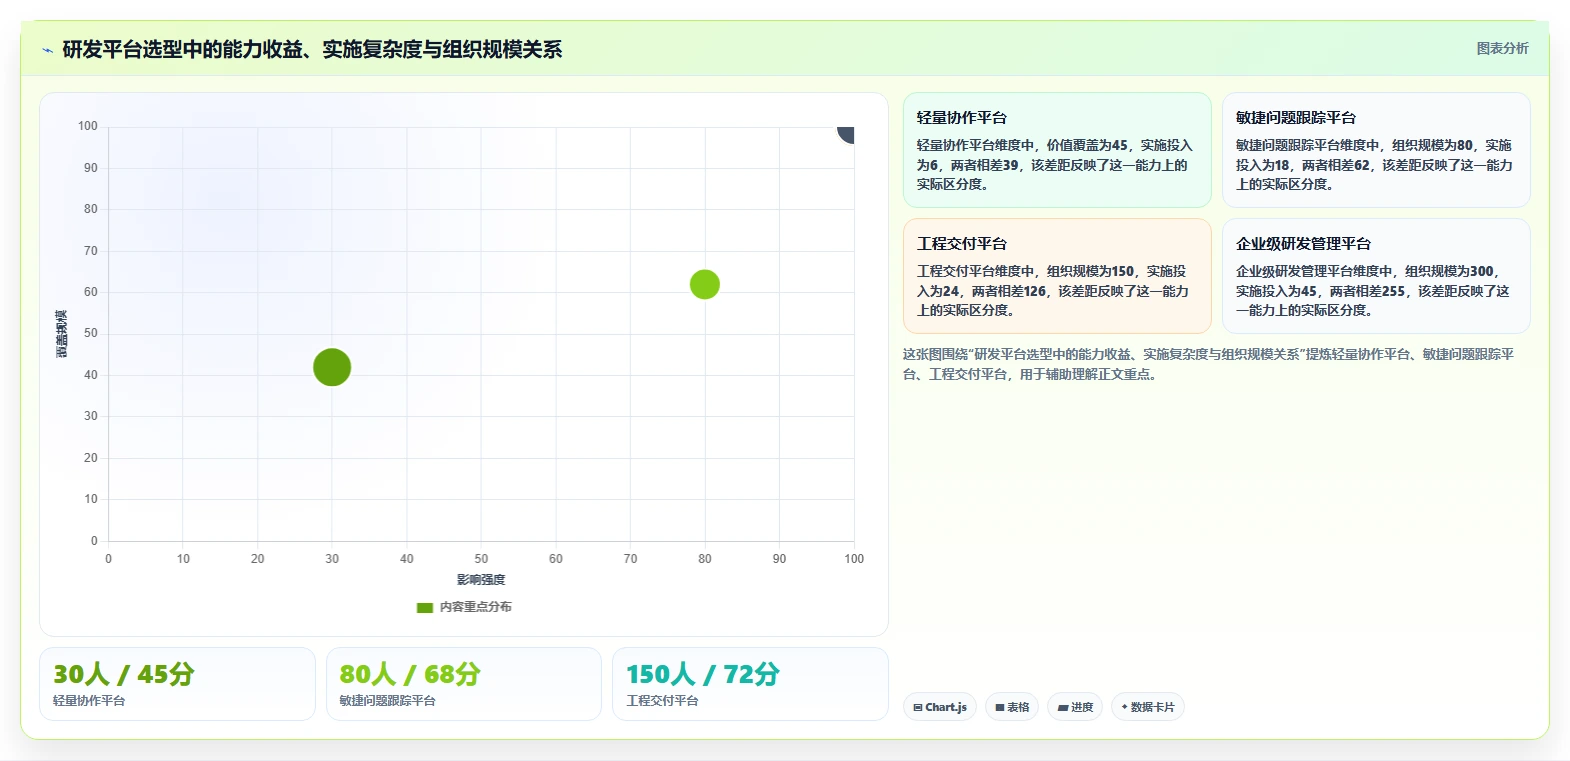Click the 30人 / 45分 stat value
This screenshot has height=761, width=1570.
[x=123, y=674]
